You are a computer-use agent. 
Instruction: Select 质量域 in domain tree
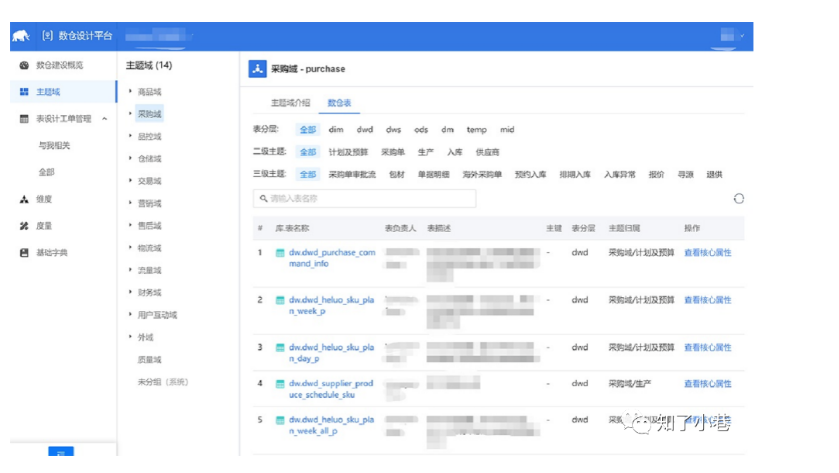pos(149,360)
